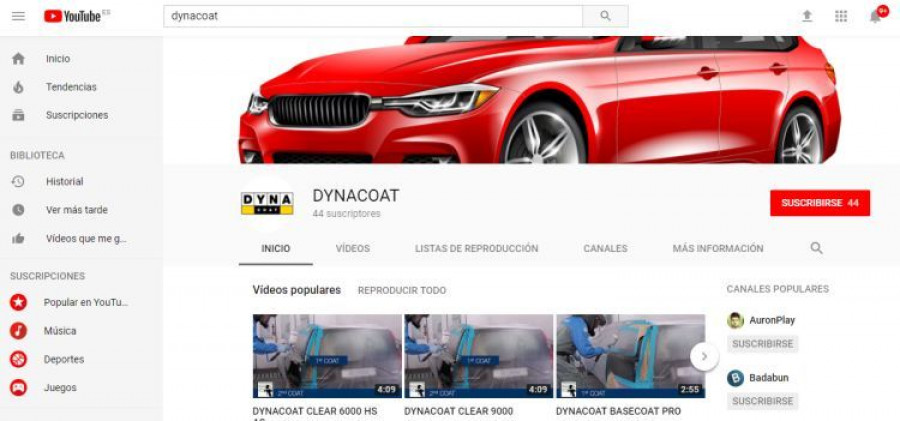Image resolution: width=900 pixels, height=421 pixels.
Task: Click into the dynacoat search field
Action: pyautogui.click(x=373, y=16)
